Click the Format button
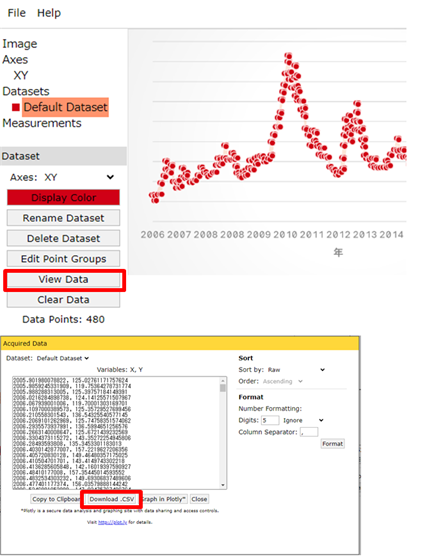This screenshot has height=559, width=427. 333,444
